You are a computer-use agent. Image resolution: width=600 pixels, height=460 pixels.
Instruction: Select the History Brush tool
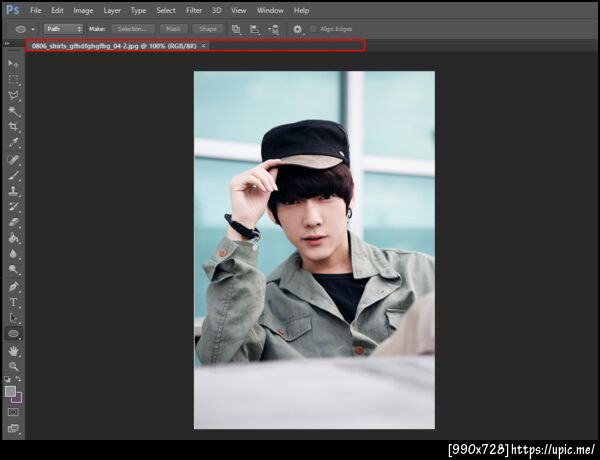13,207
